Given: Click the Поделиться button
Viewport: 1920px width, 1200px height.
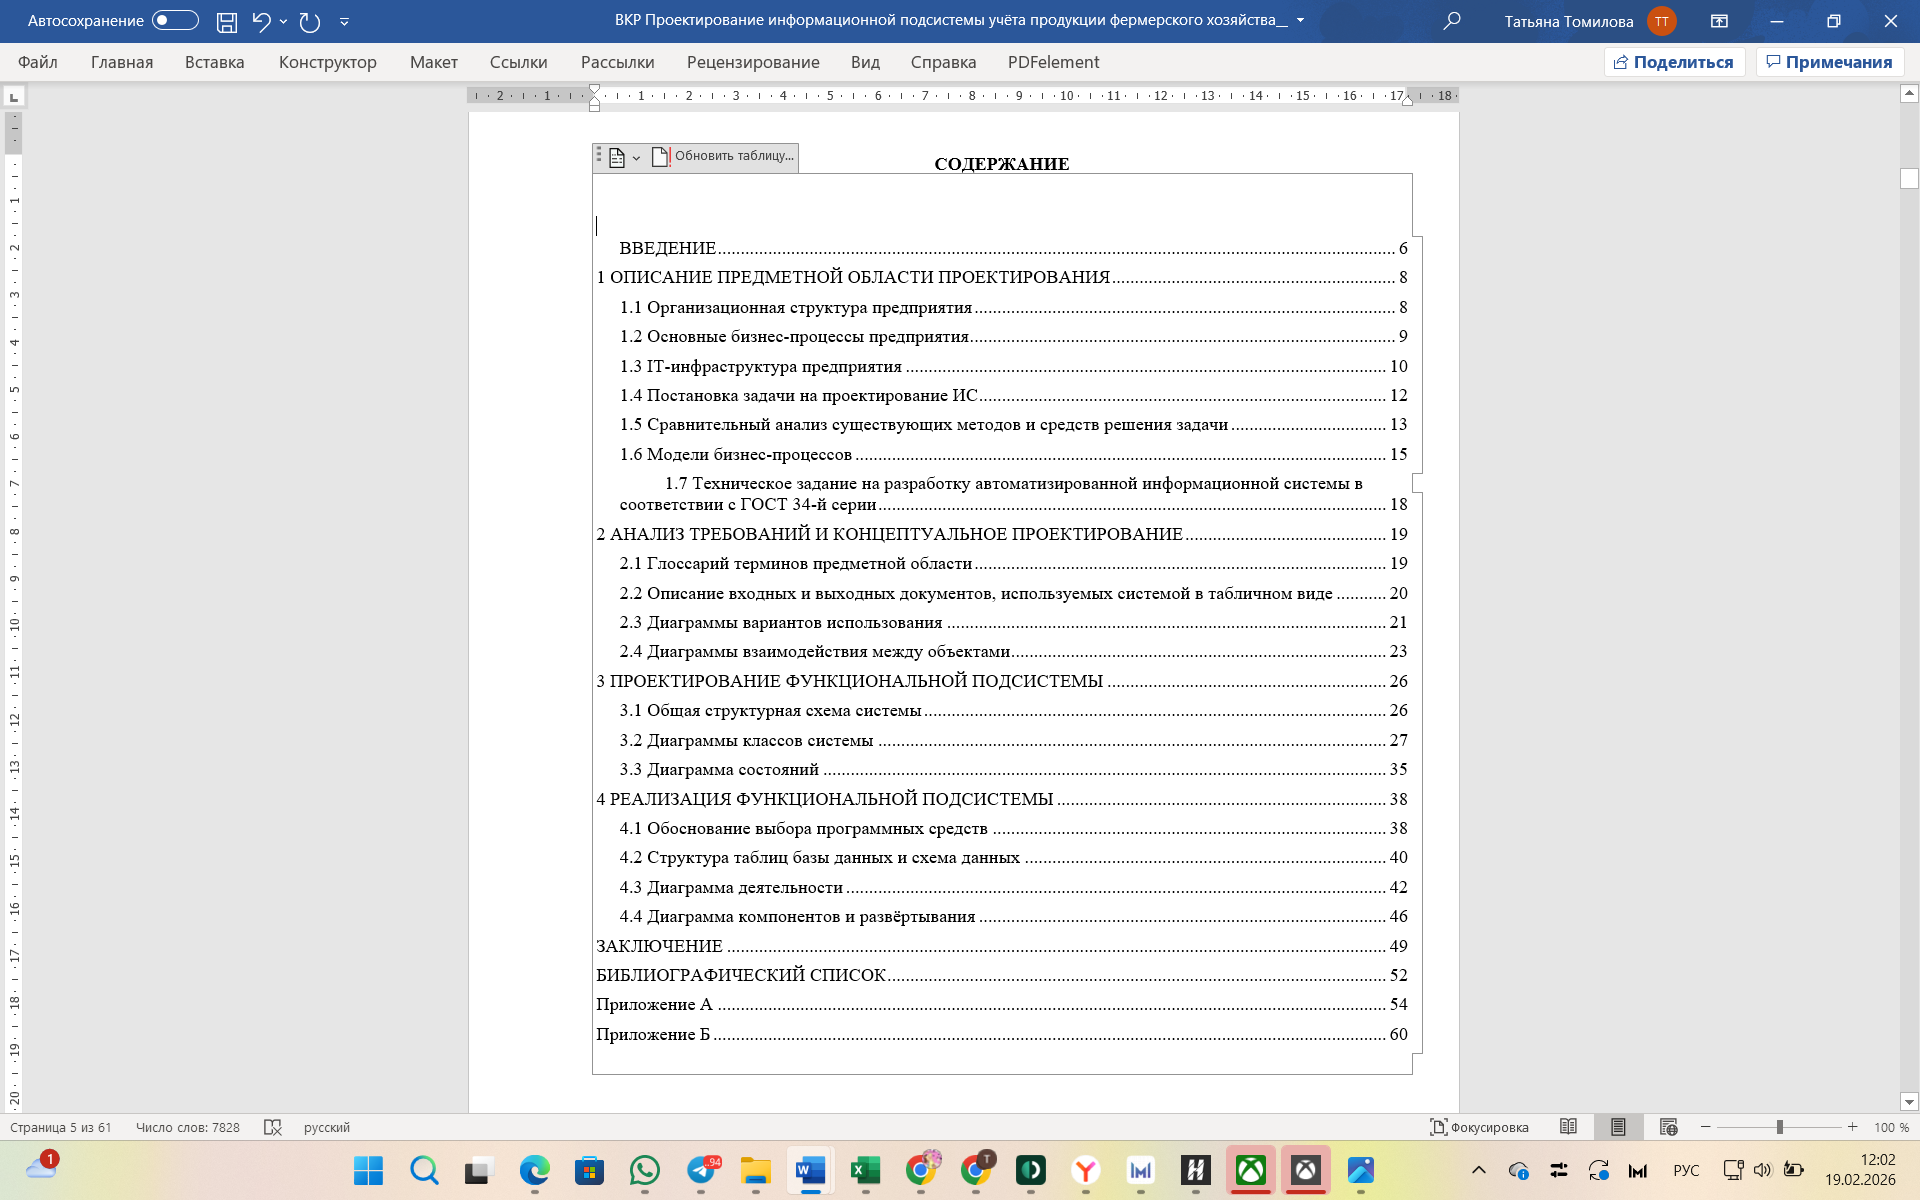Looking at the screenshot, I should (1674, 62).
